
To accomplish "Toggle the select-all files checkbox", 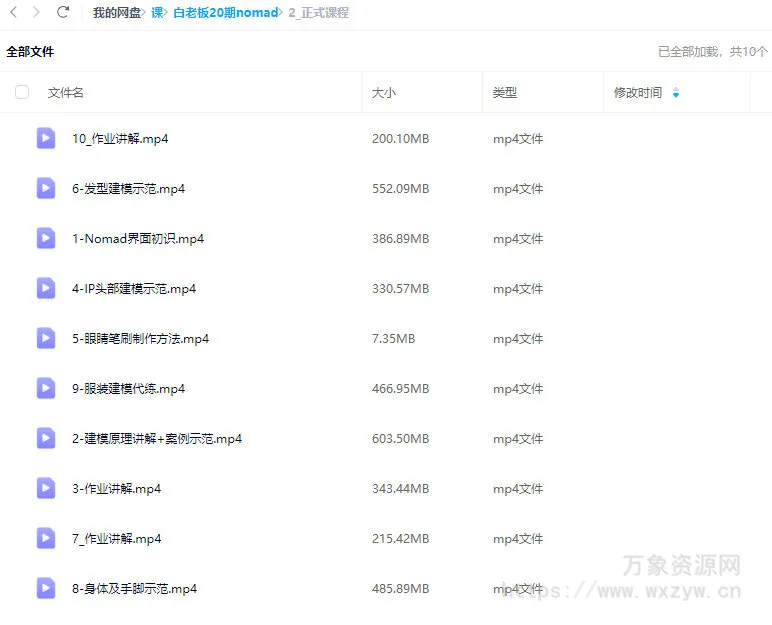I will (22, 92).
